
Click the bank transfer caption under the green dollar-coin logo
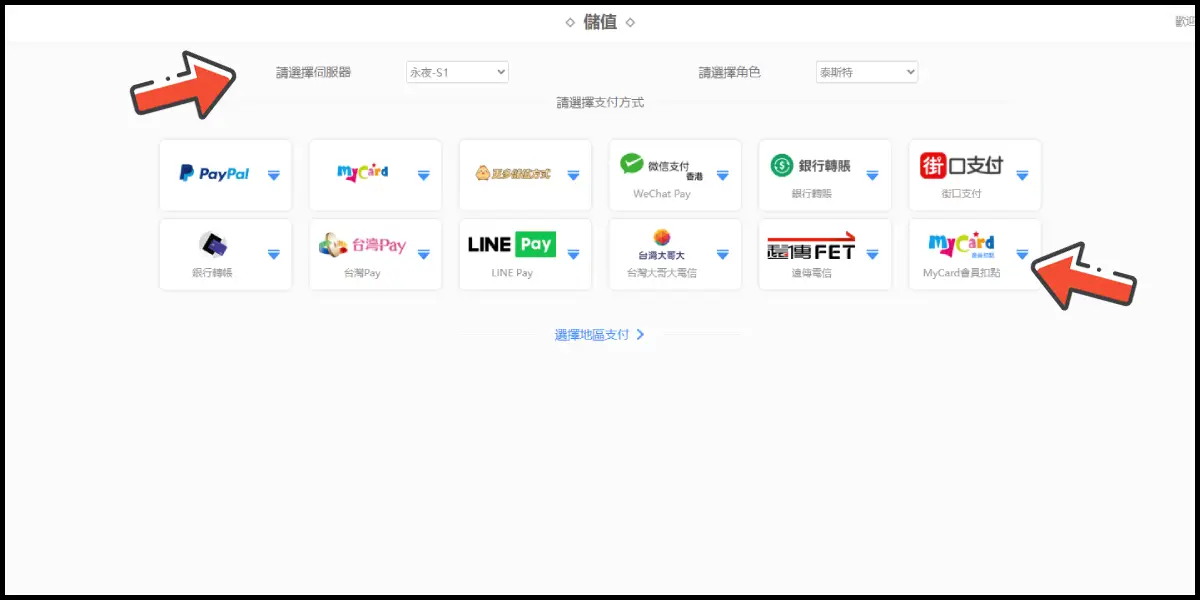(811, 194)
